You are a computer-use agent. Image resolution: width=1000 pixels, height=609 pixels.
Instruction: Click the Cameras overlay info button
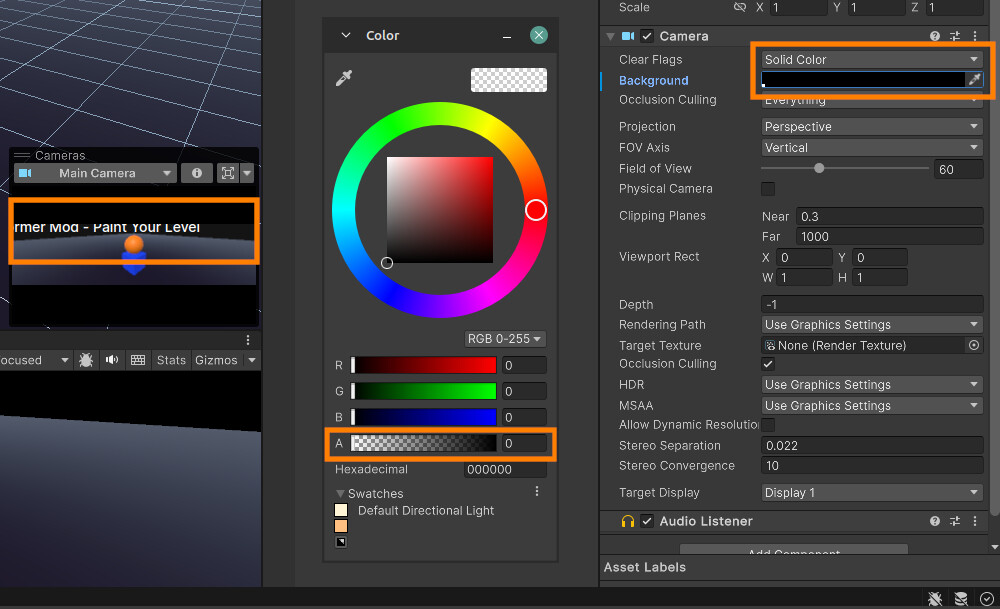click(196, 173)
